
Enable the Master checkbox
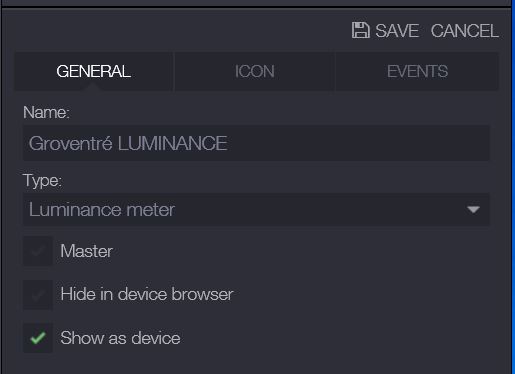pyautogui.click(x=38, y=251)
